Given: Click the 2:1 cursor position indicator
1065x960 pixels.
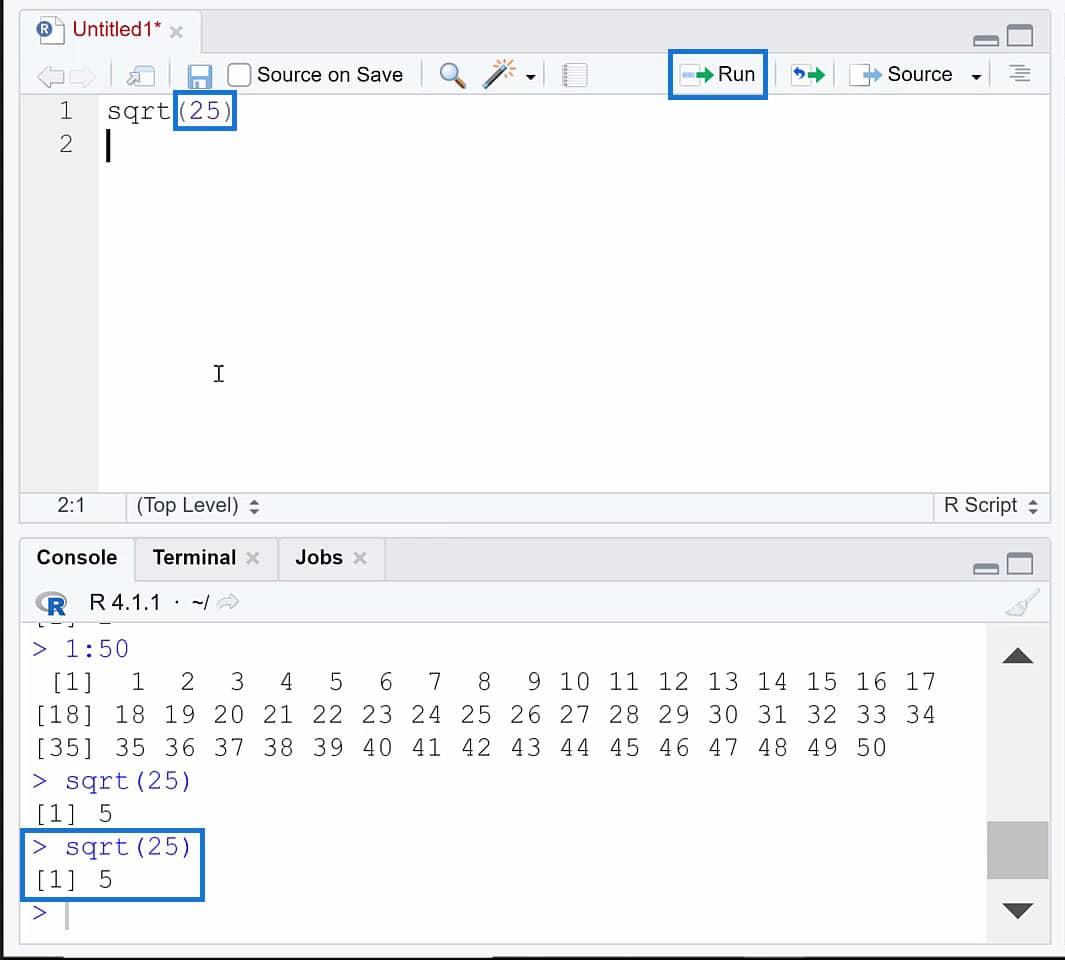Looking at the screenshot, I should pos(71,505).
